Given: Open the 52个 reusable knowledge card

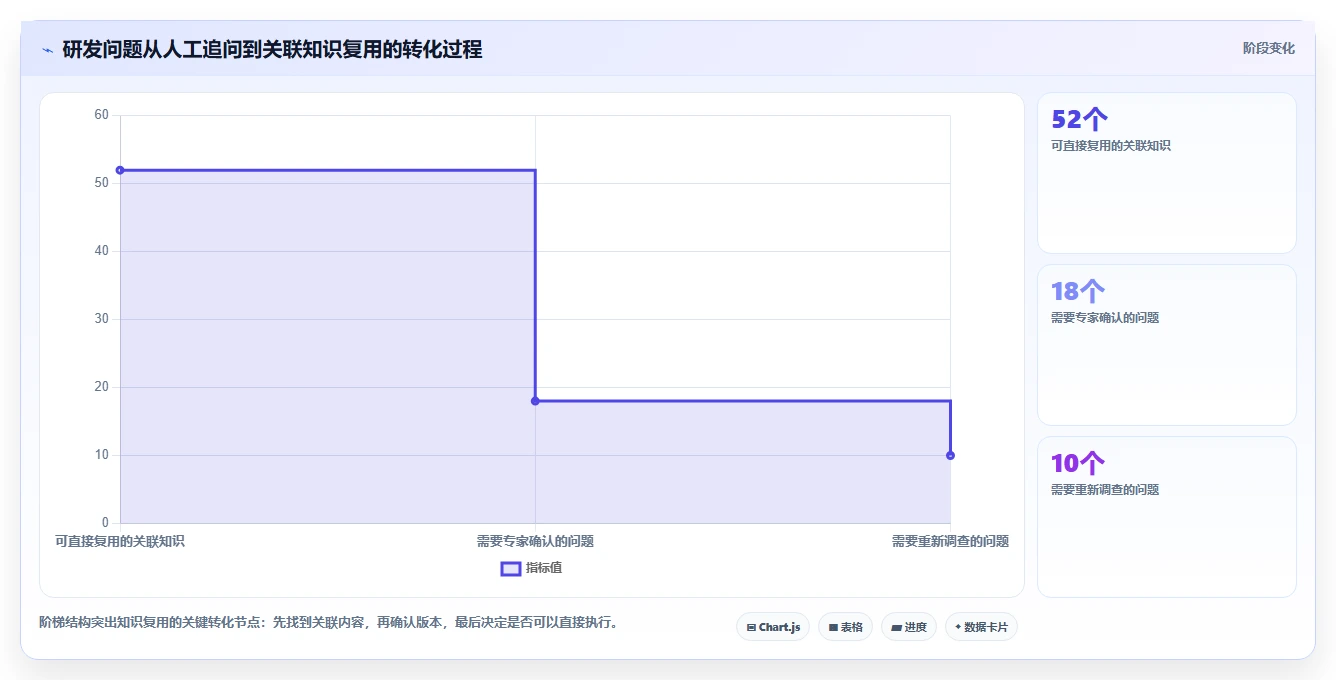Looking at the screenshot, I should [1167, 173].
